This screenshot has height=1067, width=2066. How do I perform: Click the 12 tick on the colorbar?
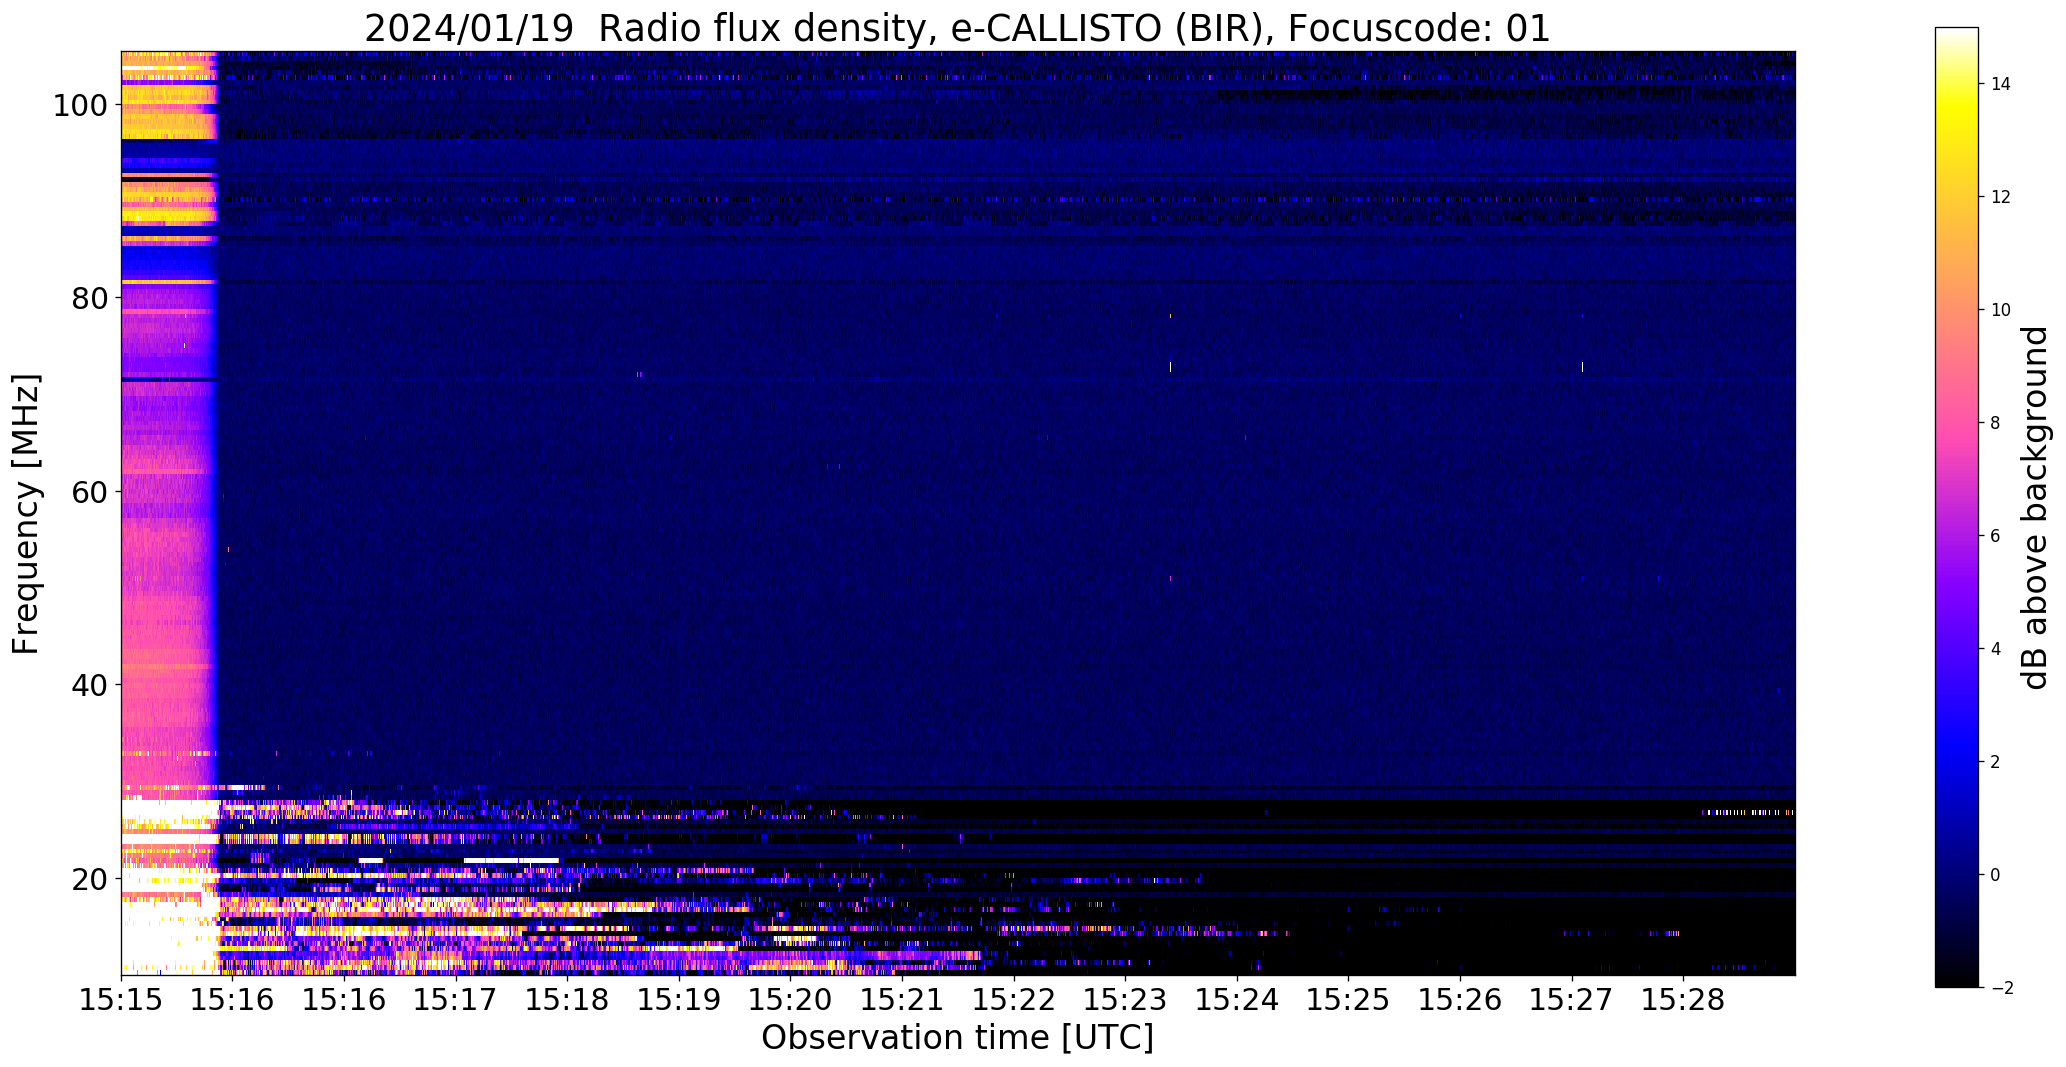(2001, 197)
